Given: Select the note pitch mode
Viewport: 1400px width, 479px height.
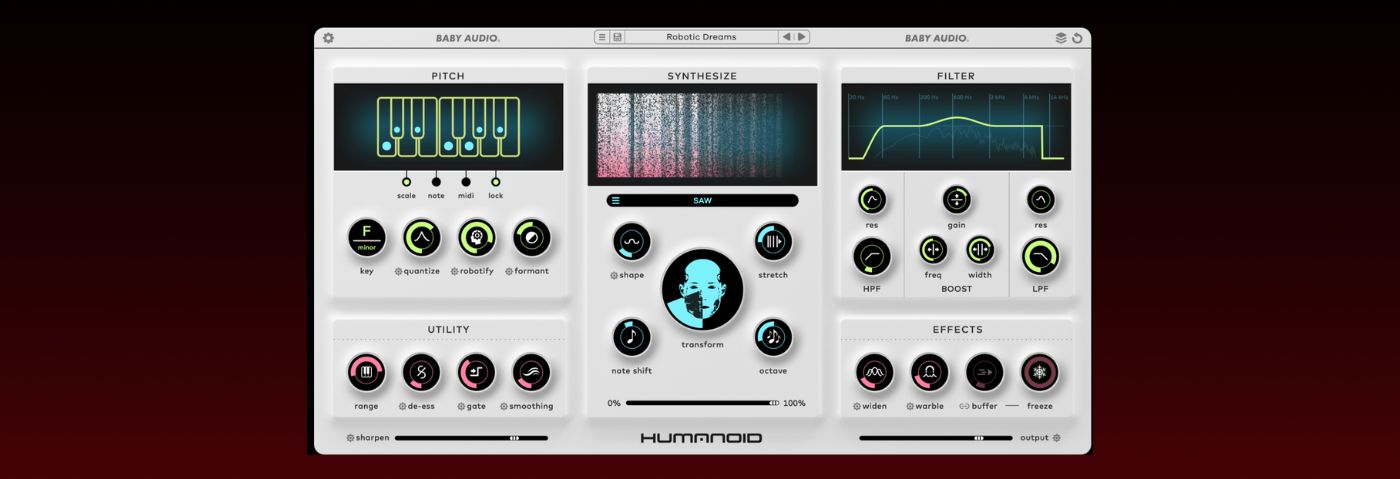Looking at the screenshot, I should click(436, 182).
